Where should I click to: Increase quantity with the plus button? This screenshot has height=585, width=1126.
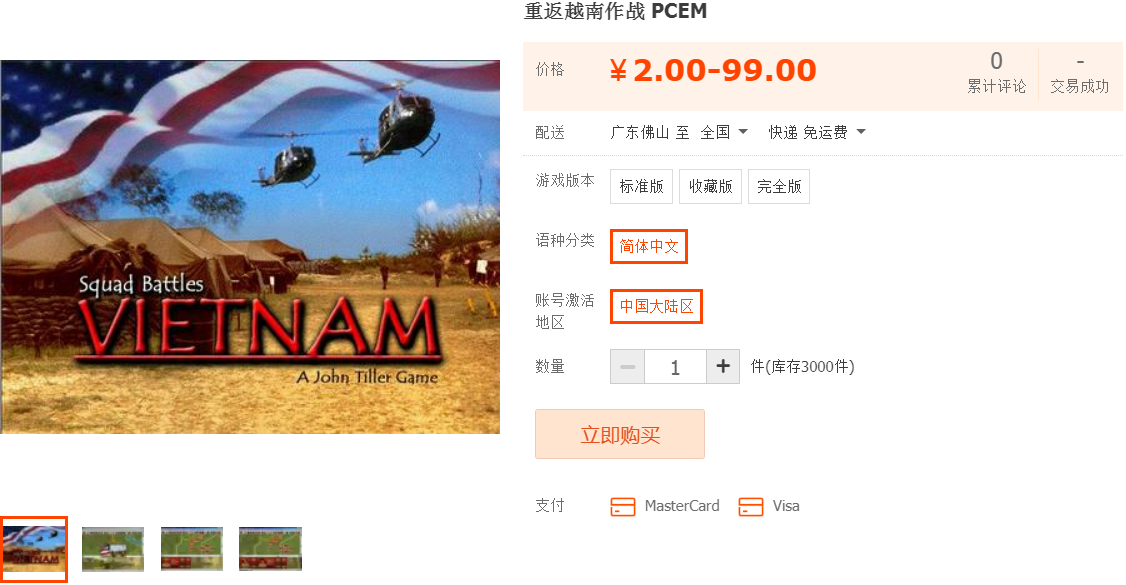pyautogui.click(x=723, y=367)
